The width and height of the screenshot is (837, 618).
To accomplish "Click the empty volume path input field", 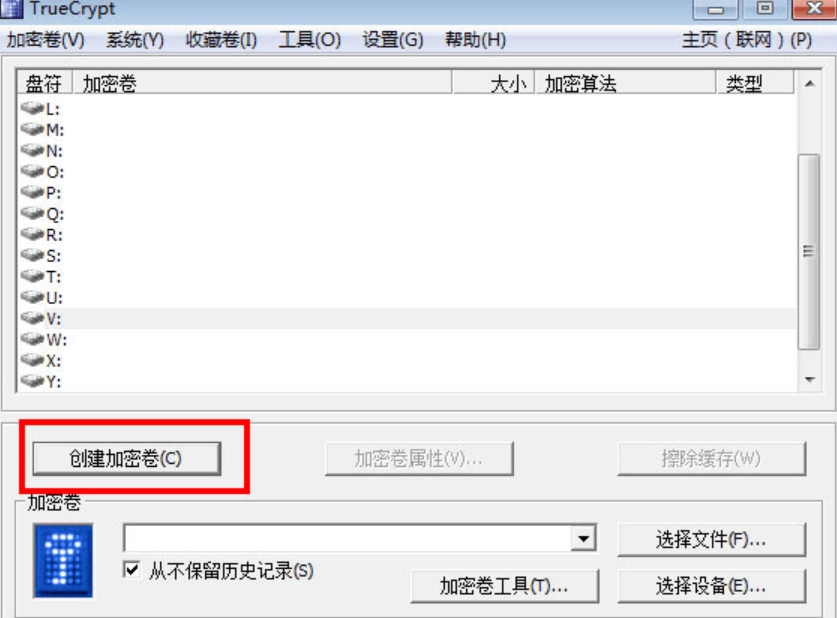I will pyautogui.click(x=348, y=538).
